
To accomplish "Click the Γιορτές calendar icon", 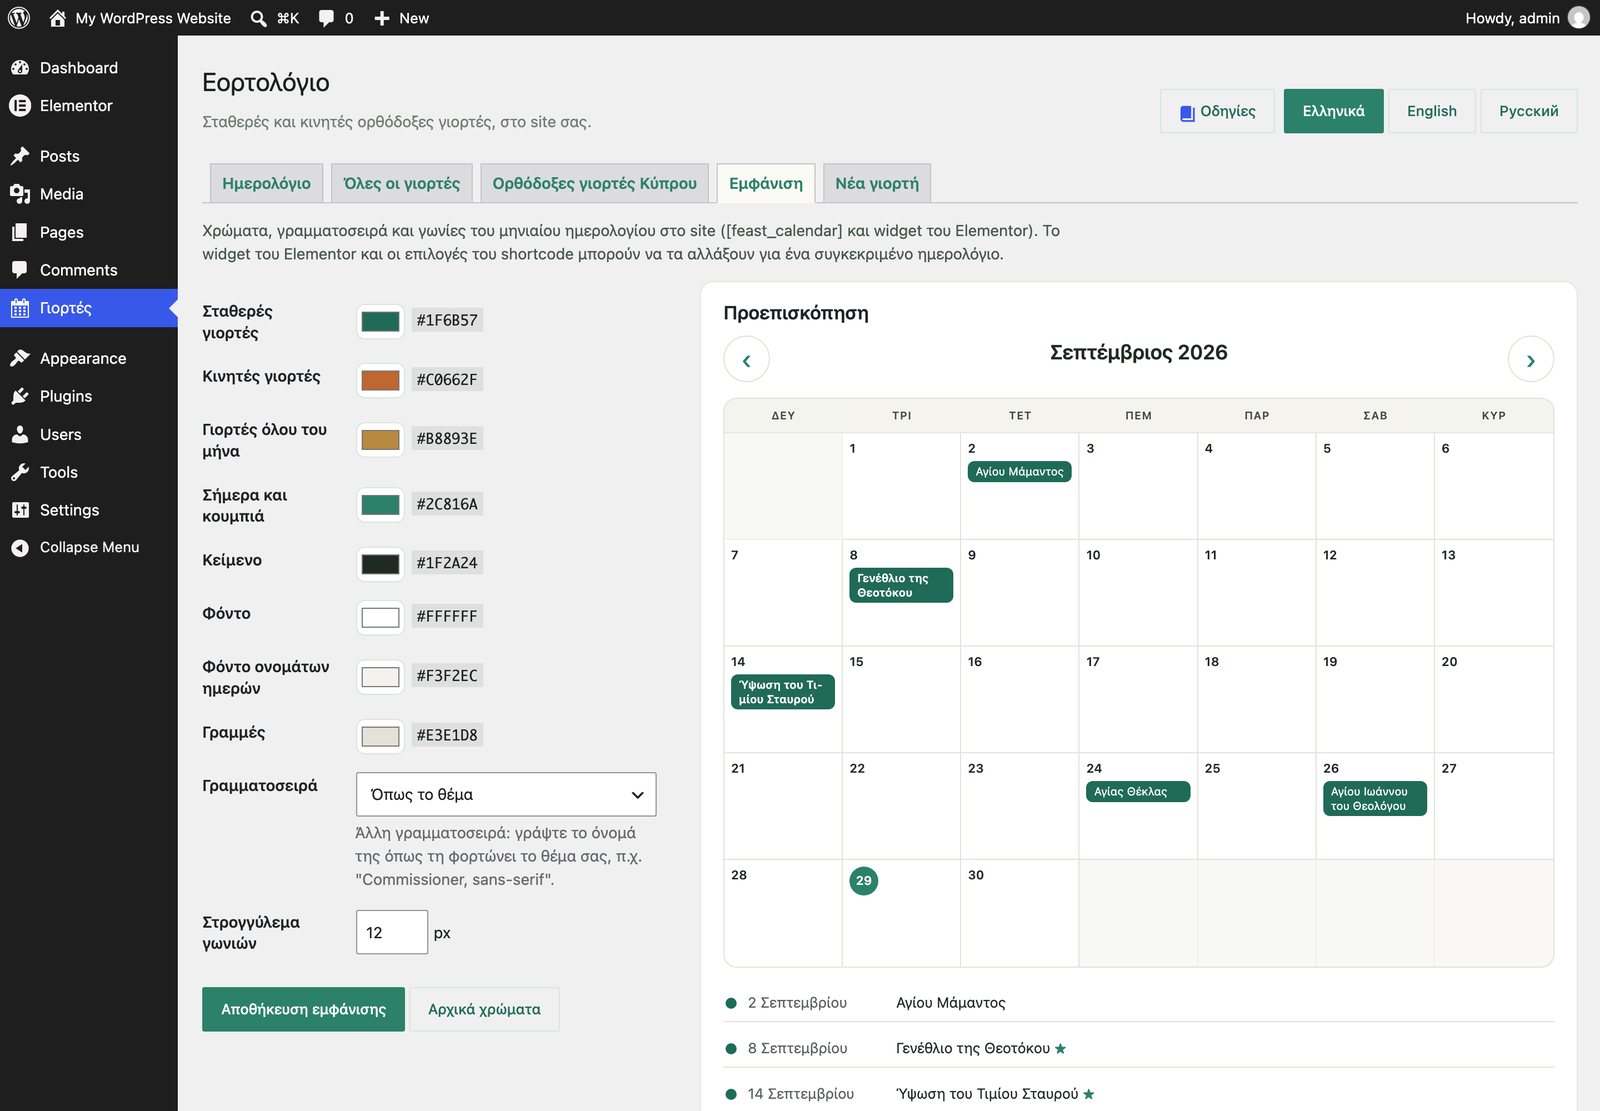I will coord(20,308).
